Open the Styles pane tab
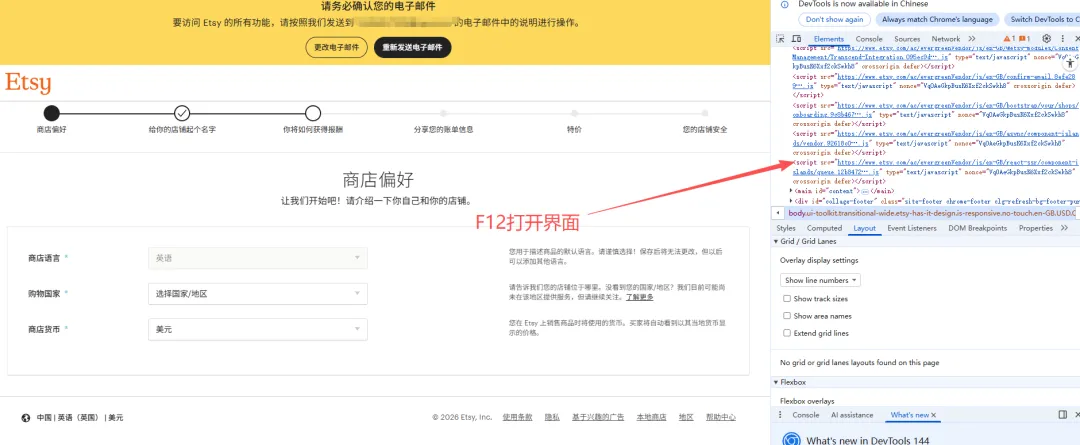This screenshot has width=1080, height=445. [786, 228]
